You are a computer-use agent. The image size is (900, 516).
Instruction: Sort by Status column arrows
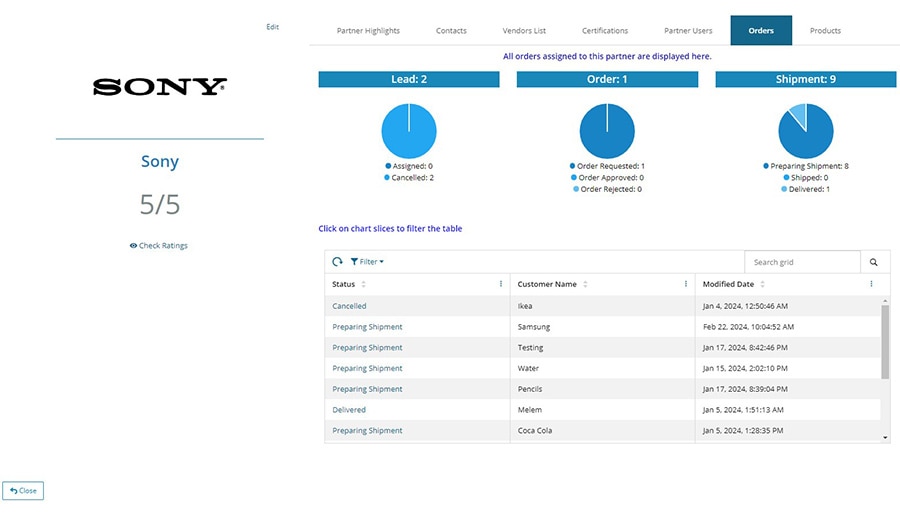coord(363,284)
